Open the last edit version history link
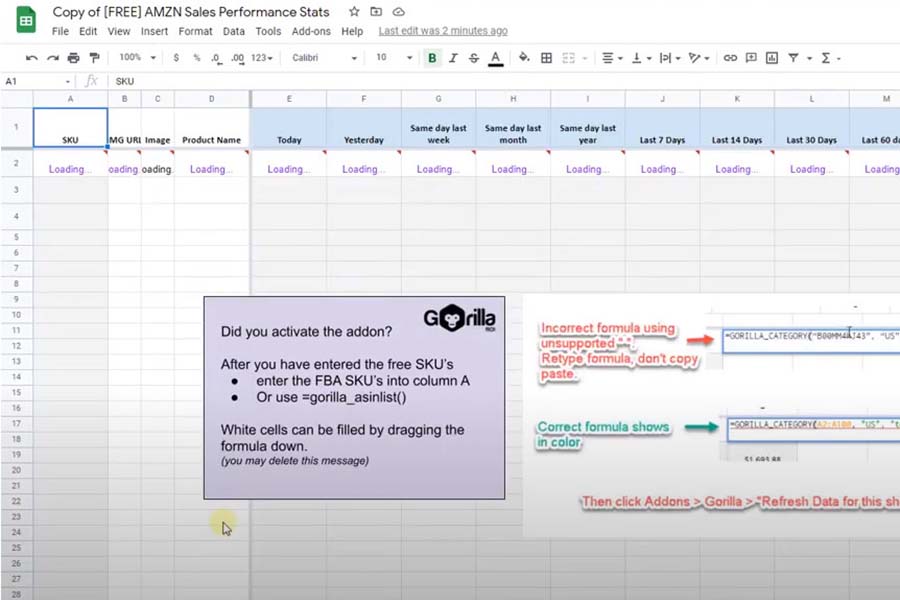 point(443,31)
